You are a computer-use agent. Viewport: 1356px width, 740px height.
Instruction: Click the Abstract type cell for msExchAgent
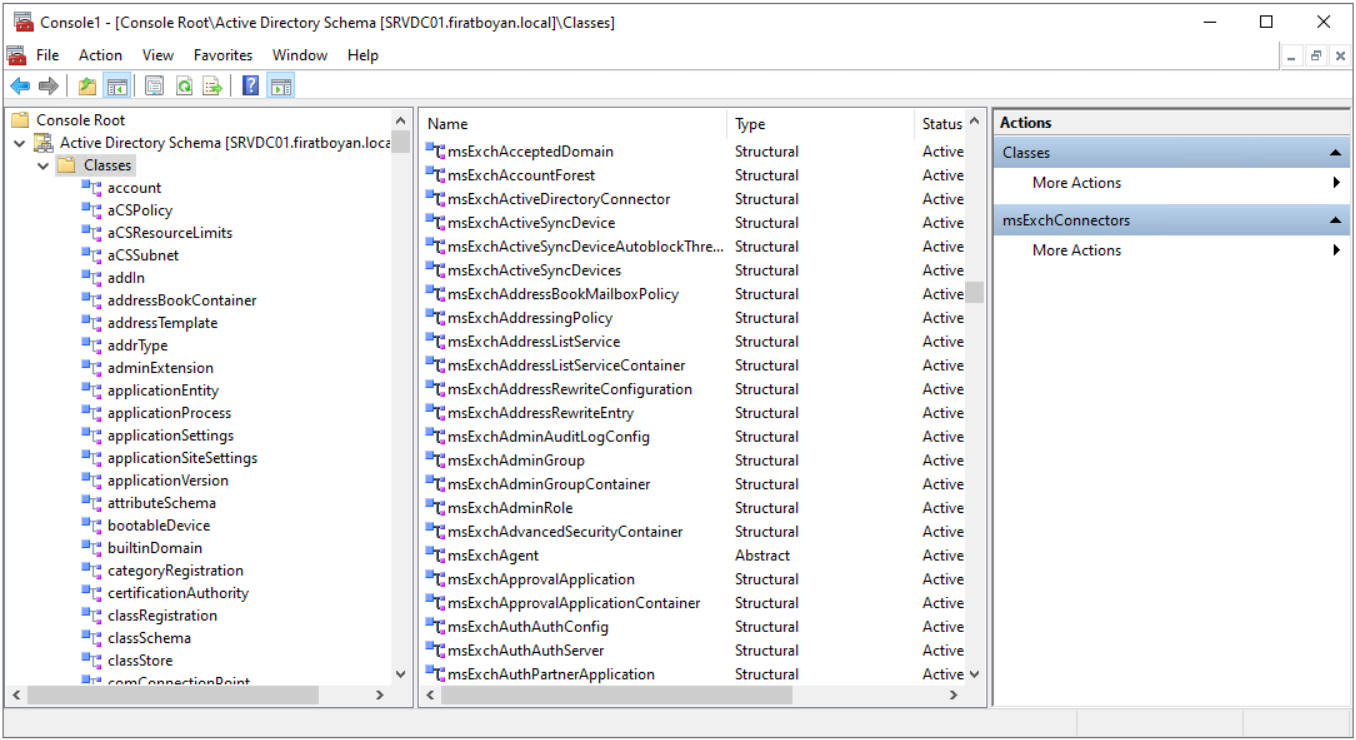click(762, 555)
